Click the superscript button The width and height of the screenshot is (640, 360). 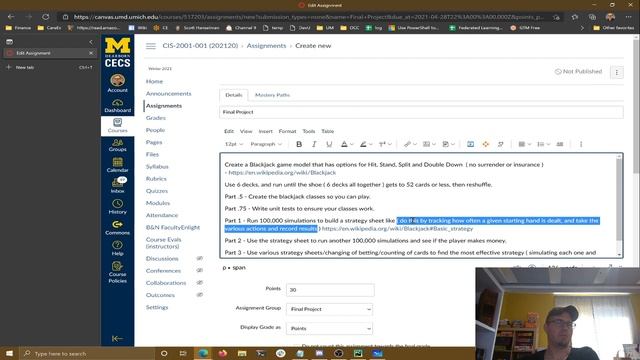click(x=382, y=144)
